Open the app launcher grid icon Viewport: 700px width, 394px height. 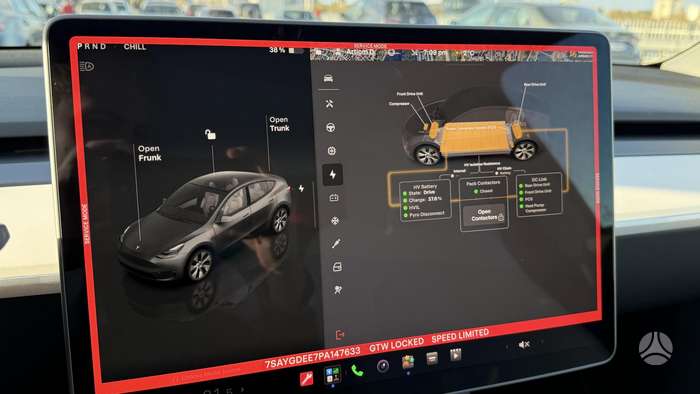(332, 374)
